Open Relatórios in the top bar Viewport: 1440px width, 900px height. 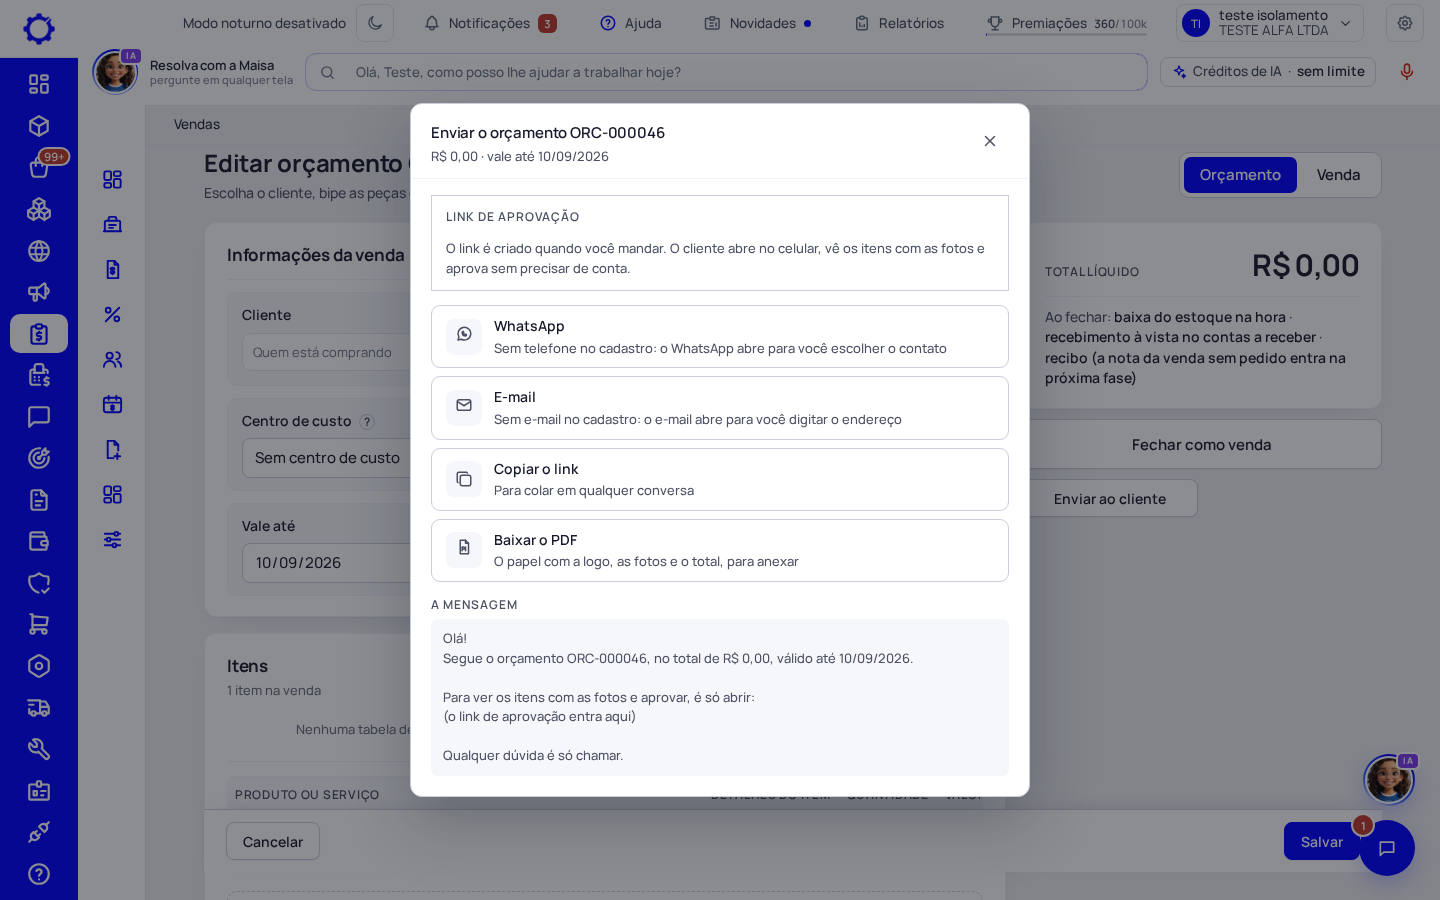[899, 23]
